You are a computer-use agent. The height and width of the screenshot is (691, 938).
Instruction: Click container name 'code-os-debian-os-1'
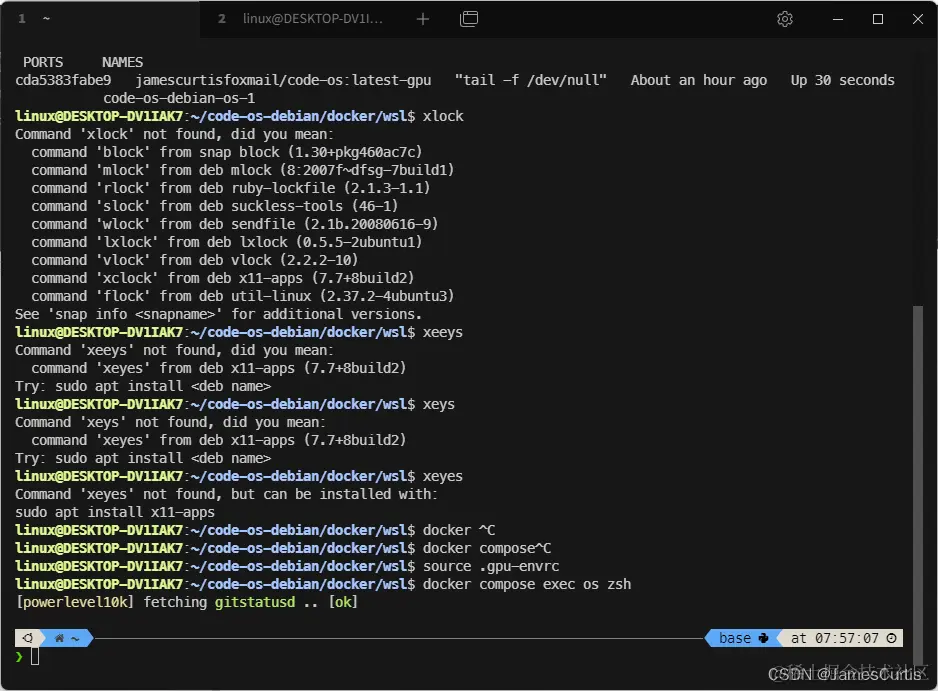point(179,98)
